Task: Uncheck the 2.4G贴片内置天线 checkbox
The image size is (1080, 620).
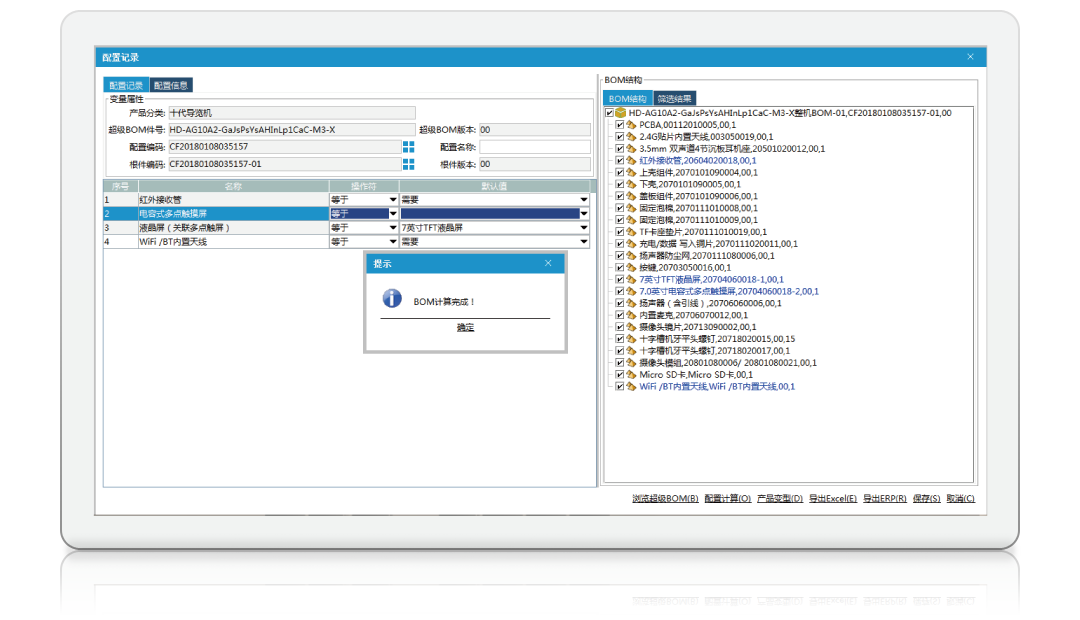Action: (x=620, y=137)
